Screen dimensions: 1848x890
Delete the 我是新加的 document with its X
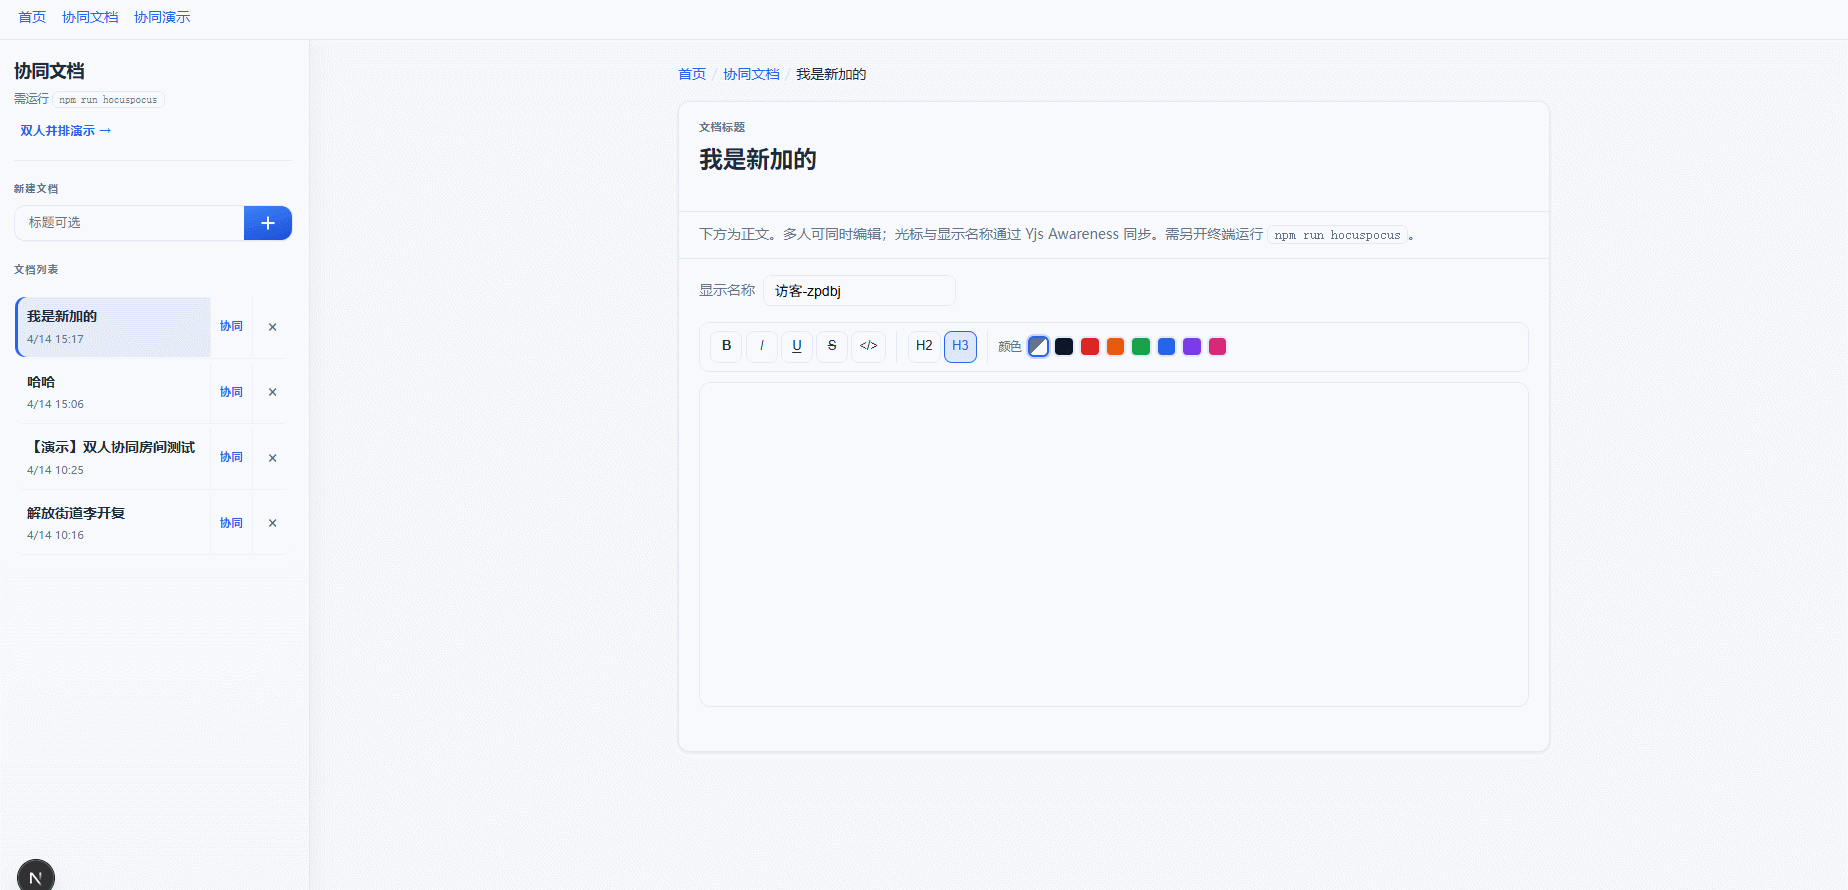[x=272, y=327]
